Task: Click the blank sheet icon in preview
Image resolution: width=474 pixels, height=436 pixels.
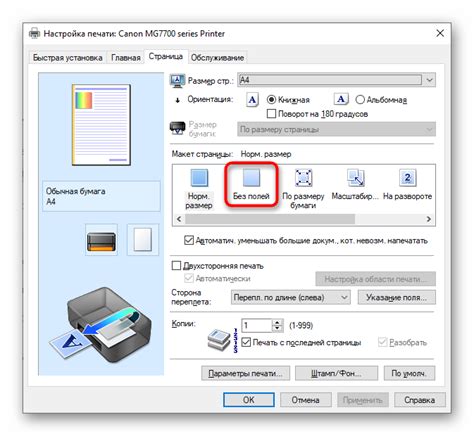Action: [x=143, y=240]
